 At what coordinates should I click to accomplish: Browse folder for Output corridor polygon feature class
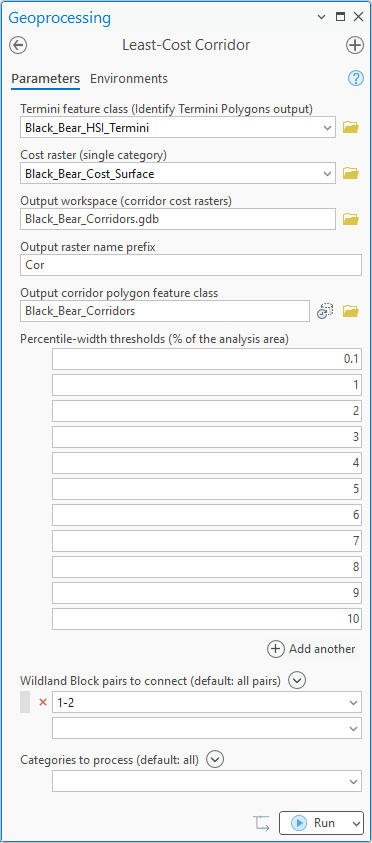click(x=350, y=311)
